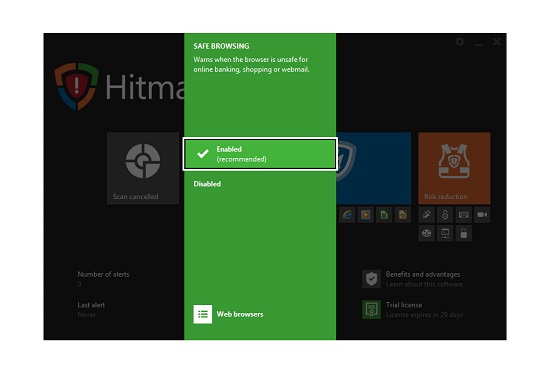This screenshot has width=550, height=386.
Task: Click the Web browsers list icon
Action: (203, 314)
